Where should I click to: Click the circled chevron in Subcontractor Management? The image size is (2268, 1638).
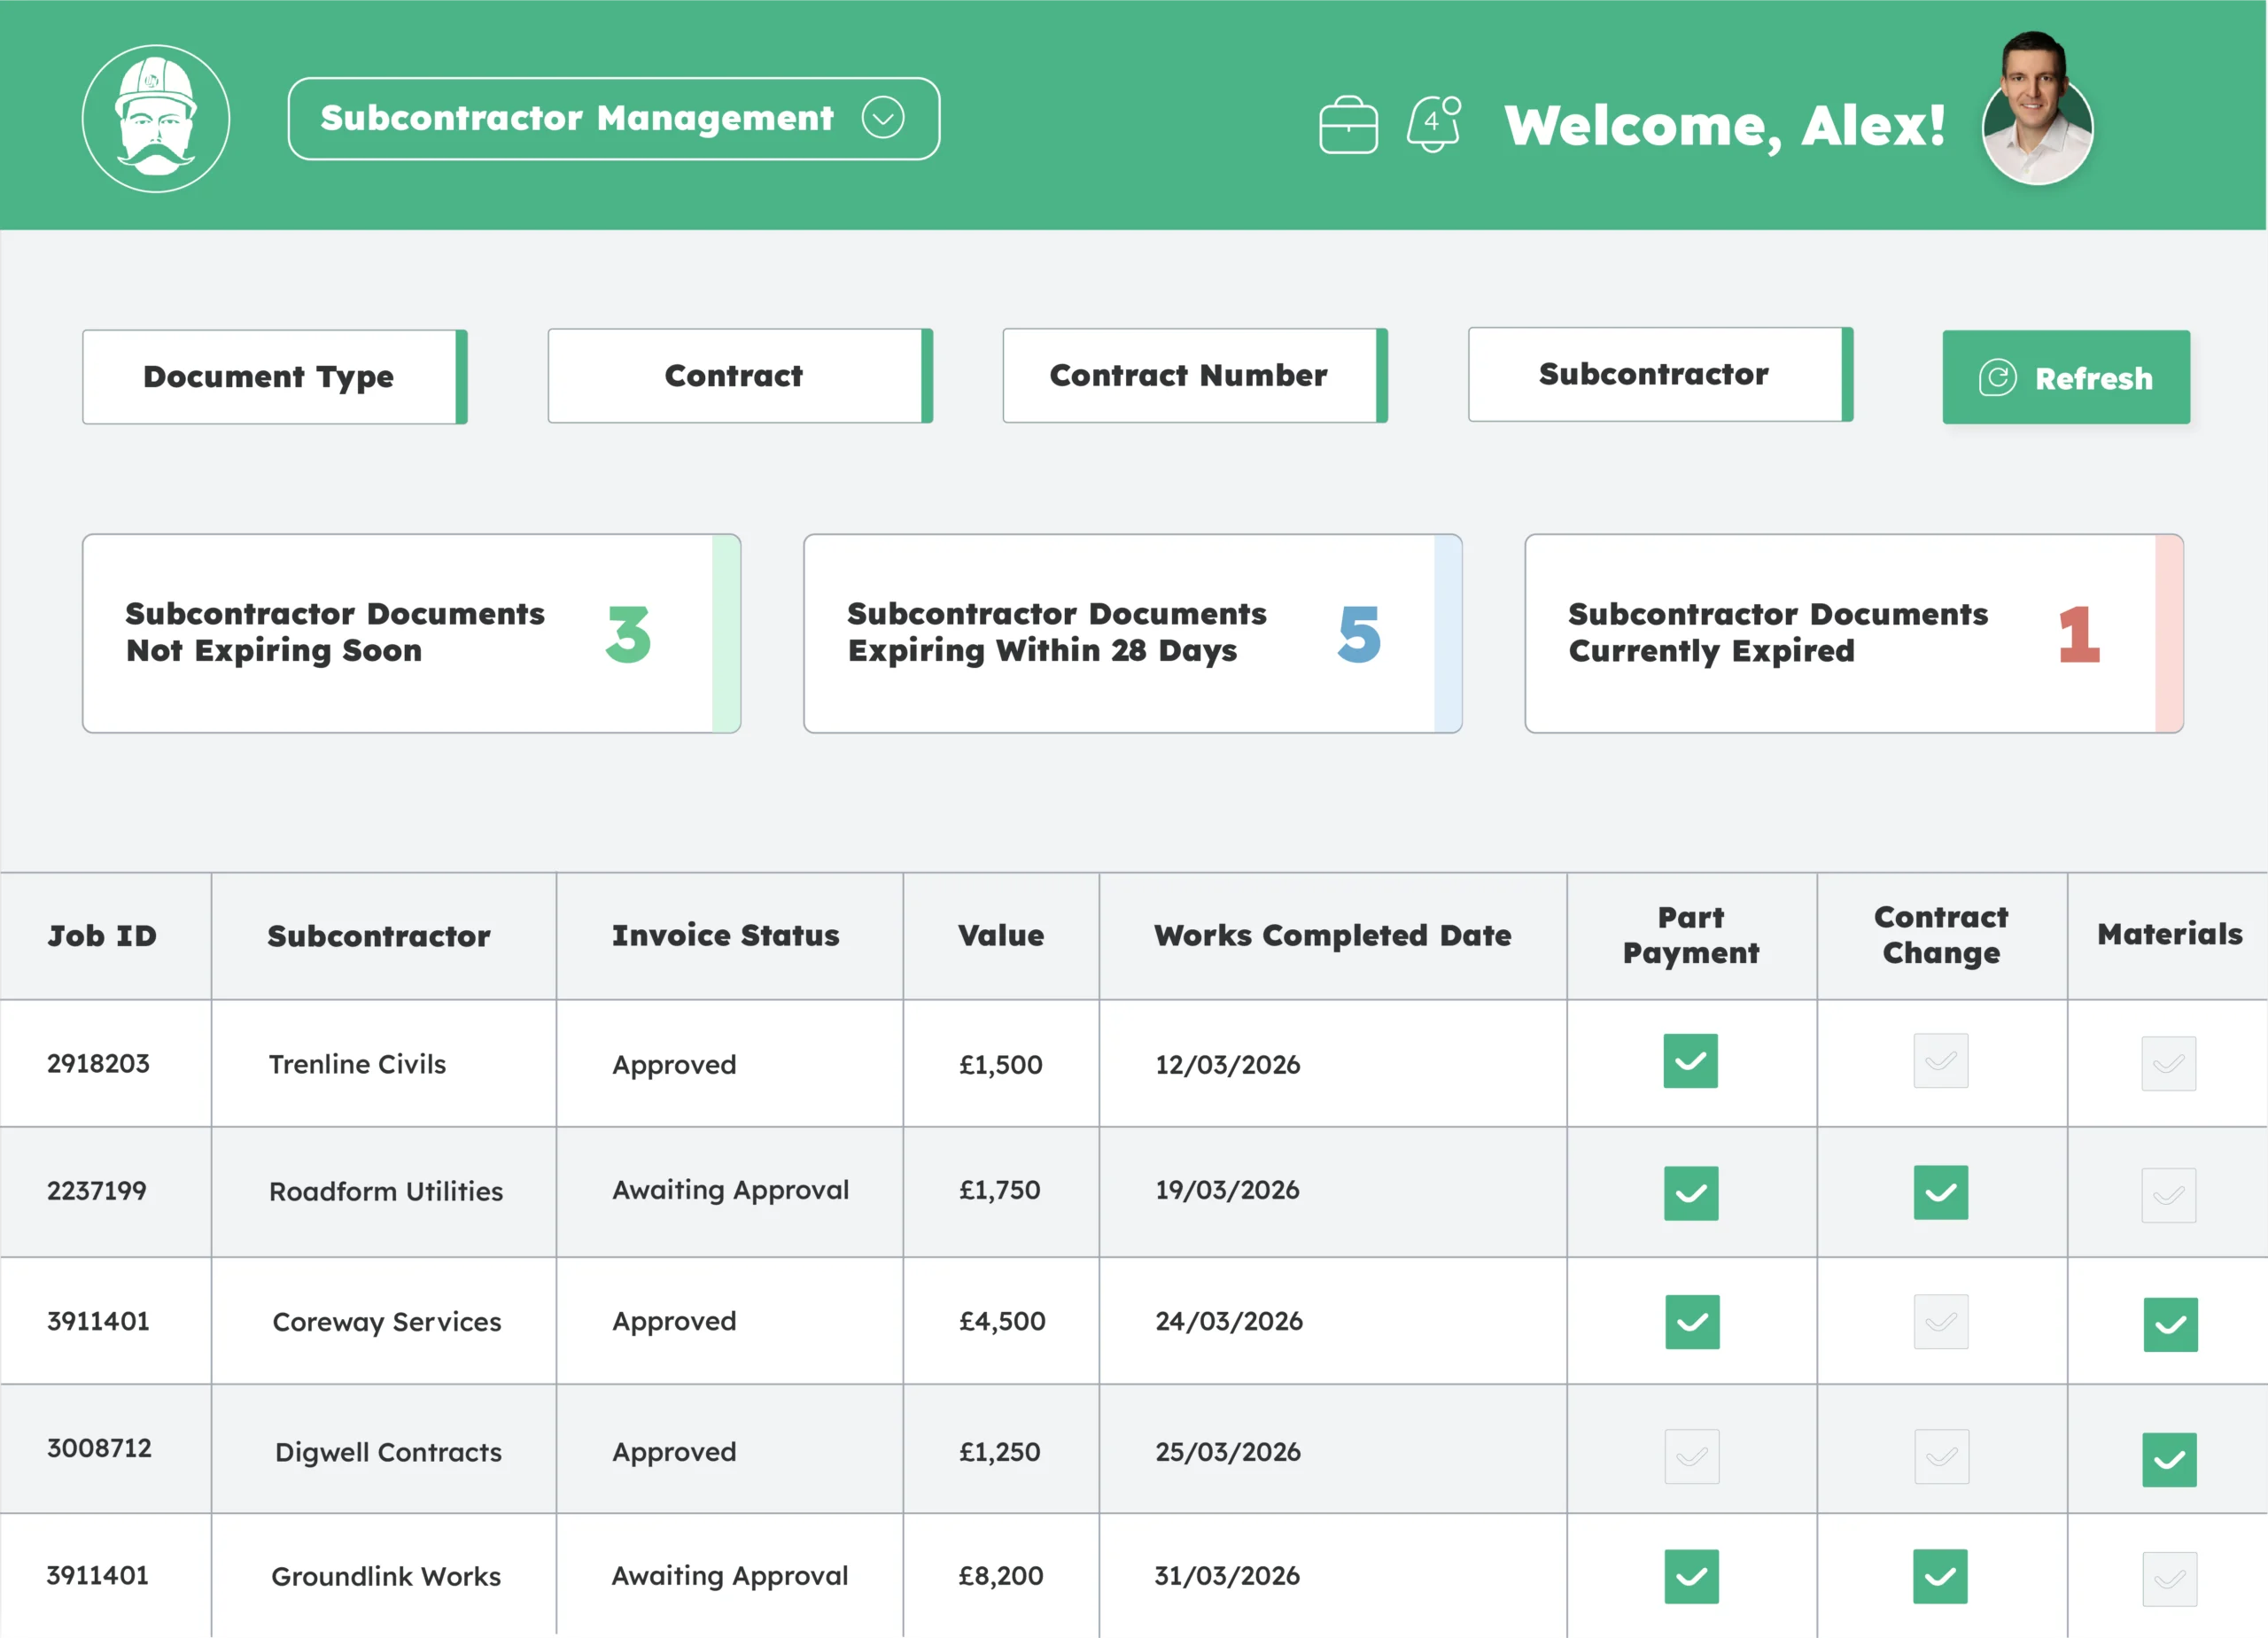883,118
